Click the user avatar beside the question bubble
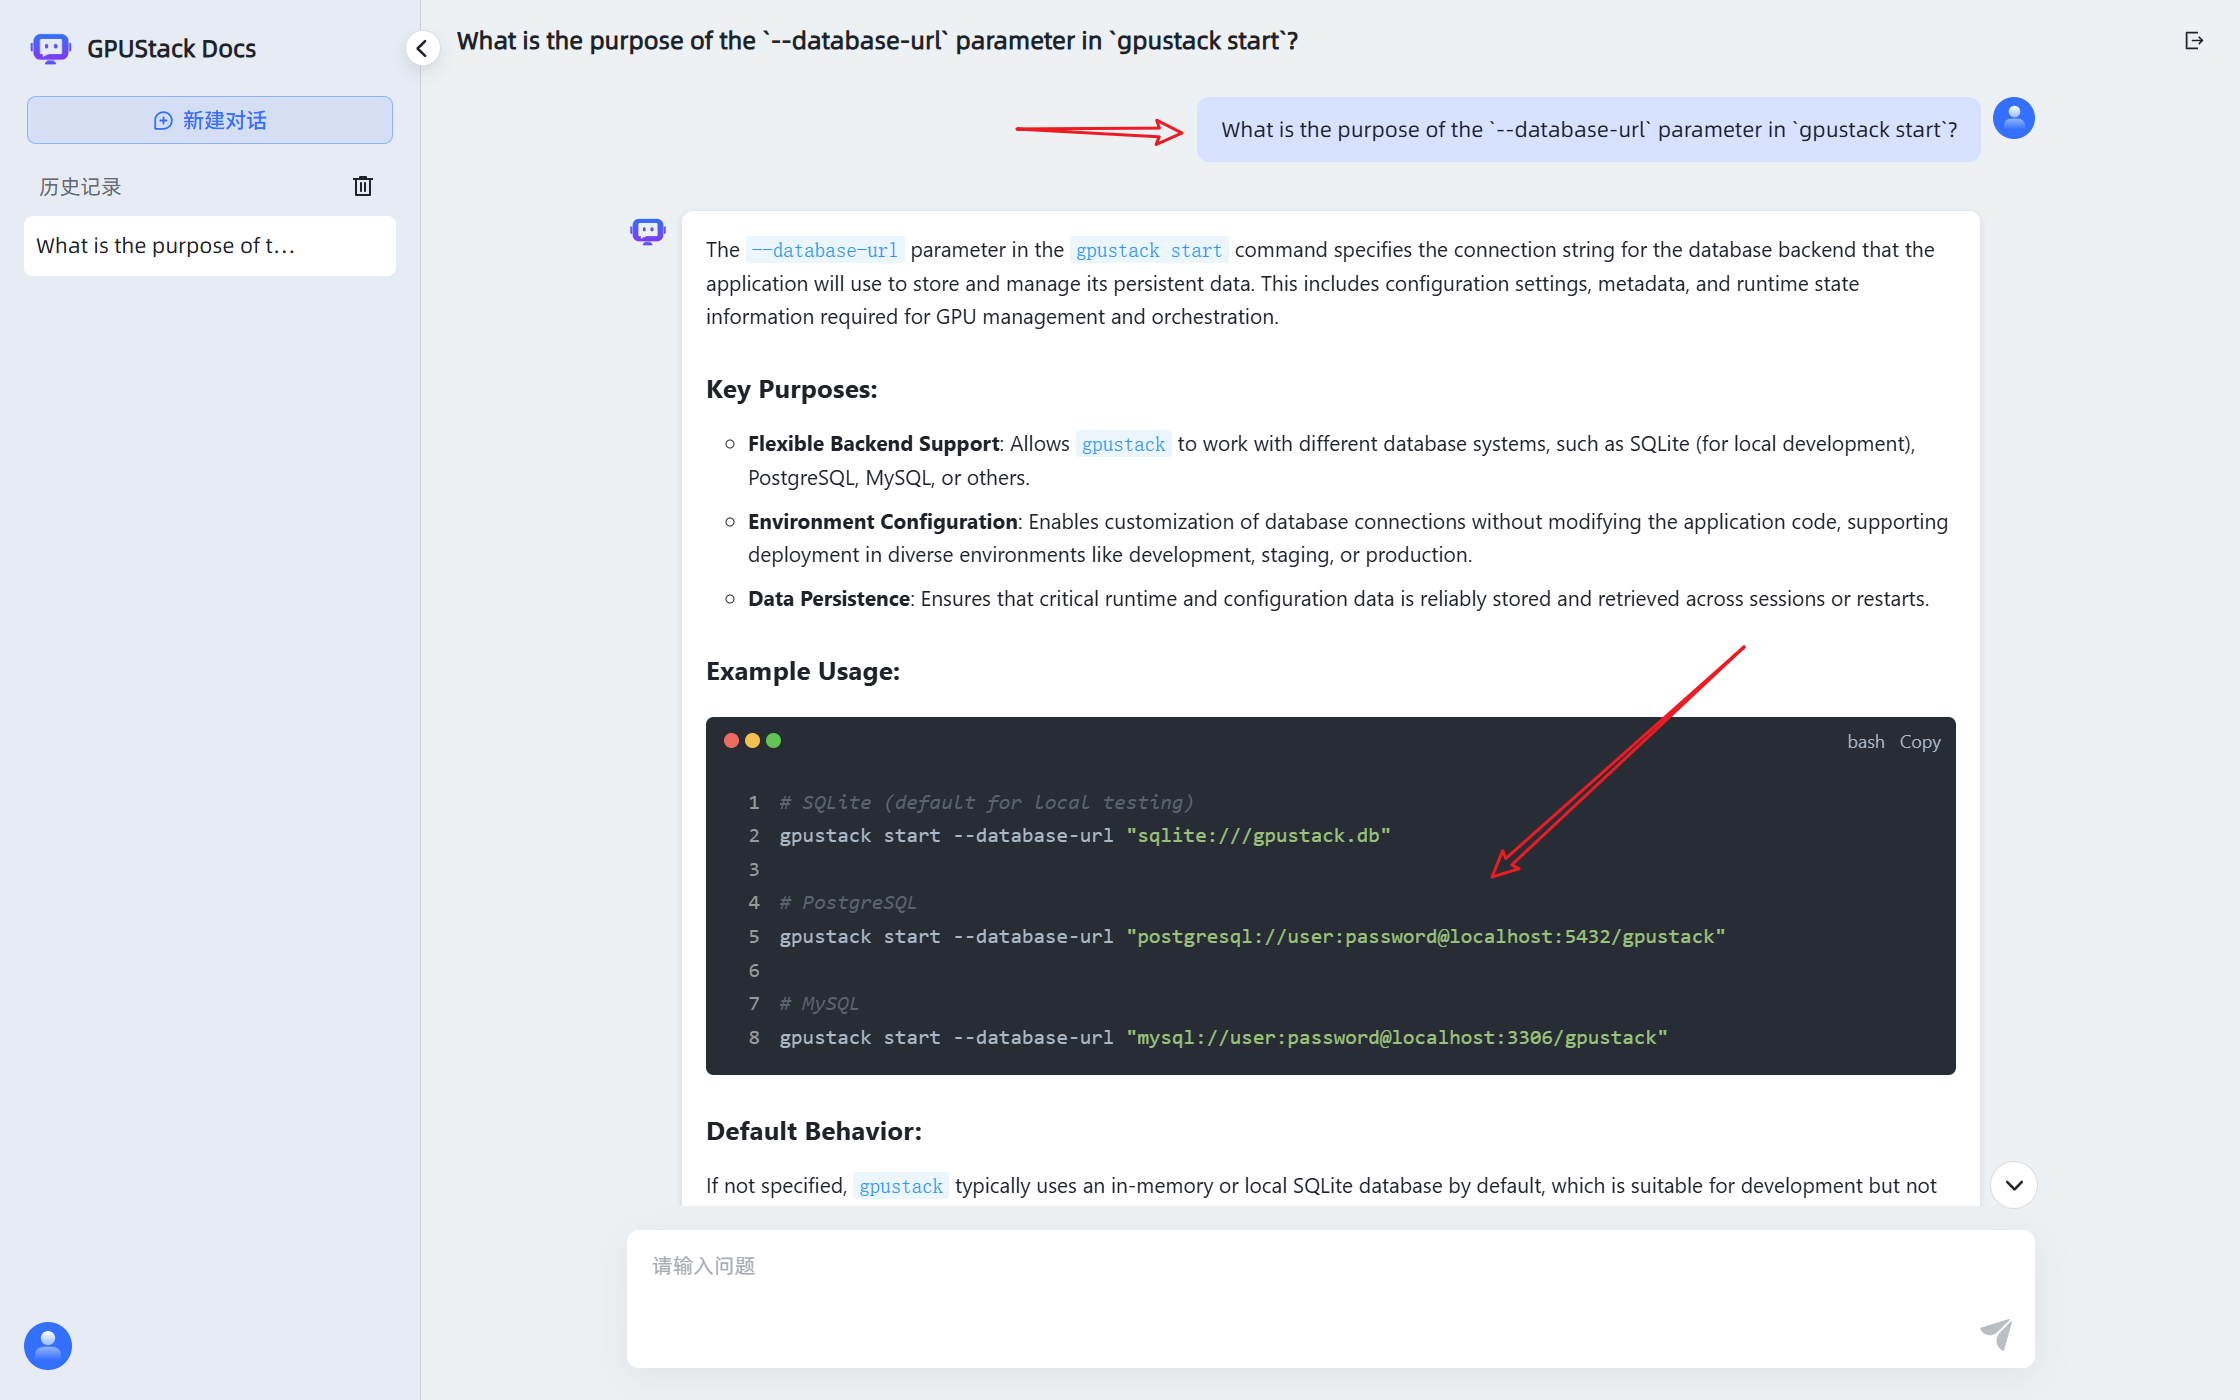The height and width of the screenshot is (1400, 2240). pyautogui.click(x=2014, y=118)
